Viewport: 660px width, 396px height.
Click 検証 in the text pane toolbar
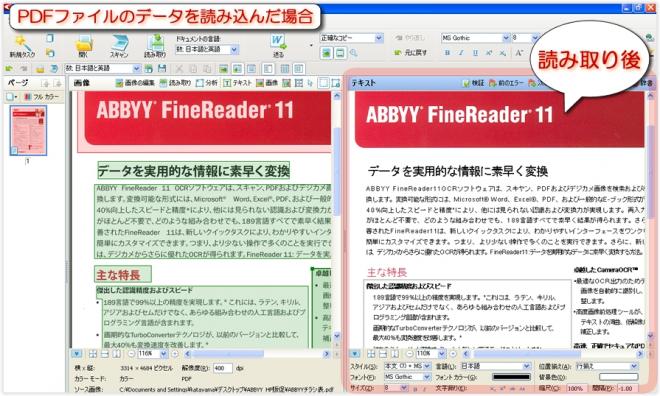(x=474, y=83)
